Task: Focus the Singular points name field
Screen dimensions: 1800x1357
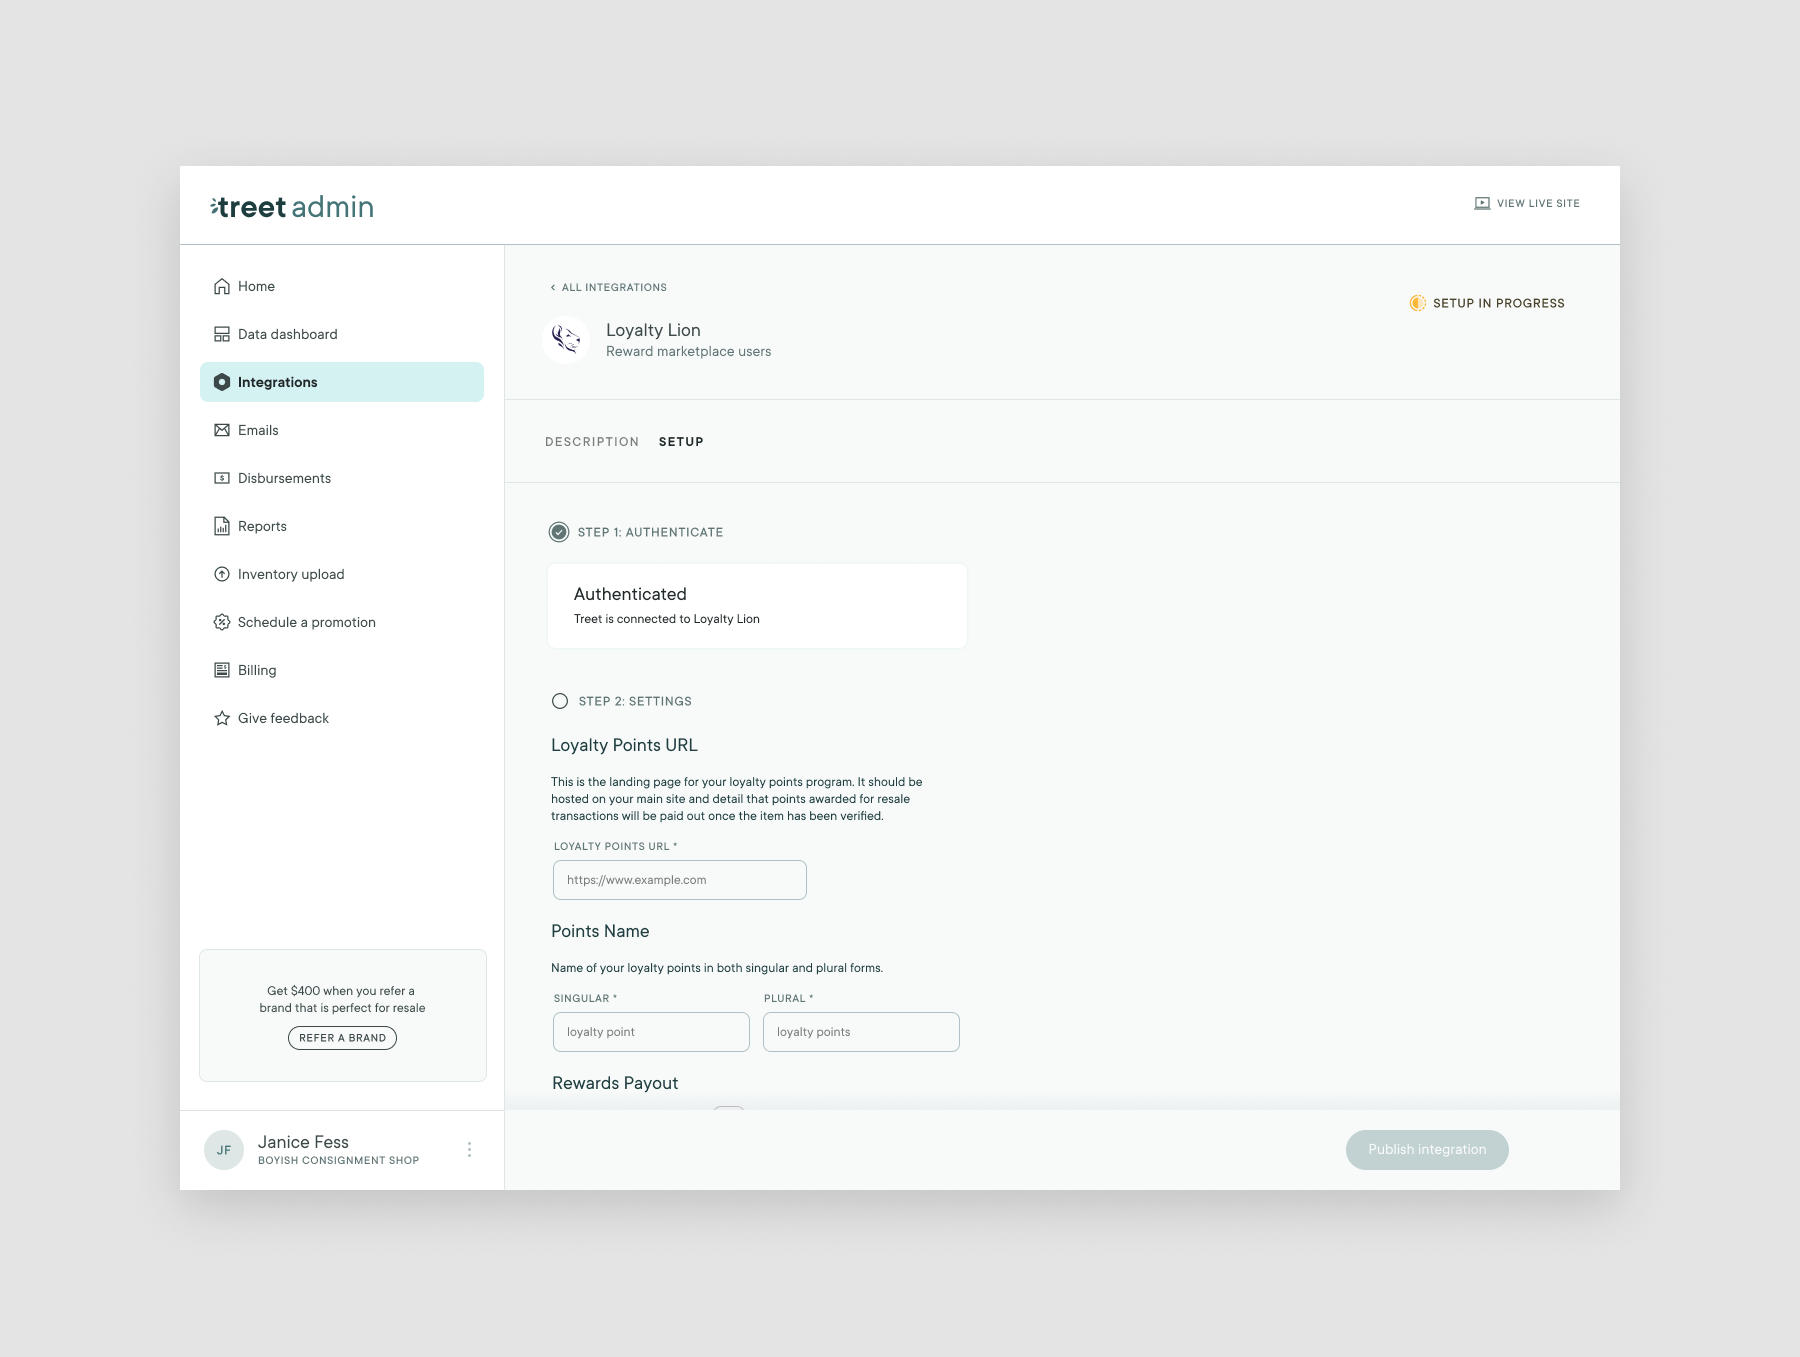Action: click(x=651, y=1032)
